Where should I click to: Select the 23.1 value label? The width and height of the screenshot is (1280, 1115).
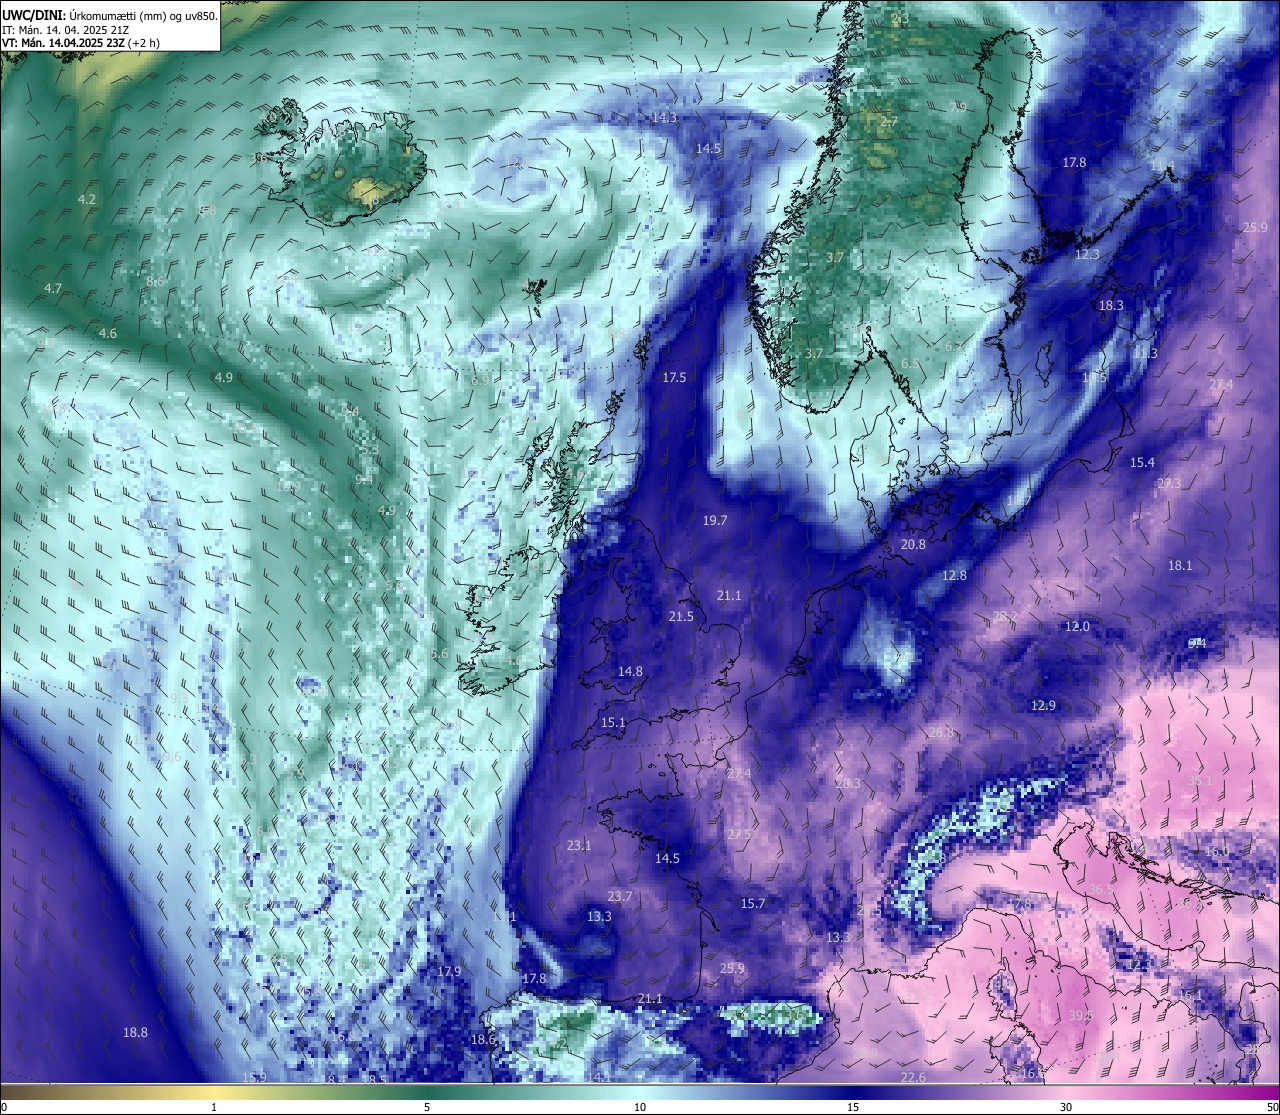point(579,846)
